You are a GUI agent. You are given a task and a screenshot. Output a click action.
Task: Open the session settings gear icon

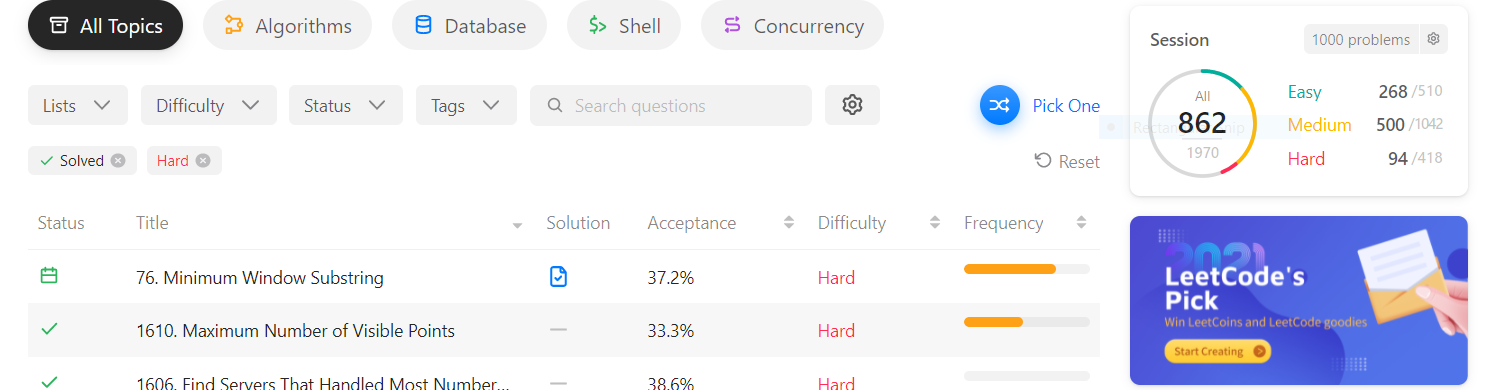(1433, 39)
